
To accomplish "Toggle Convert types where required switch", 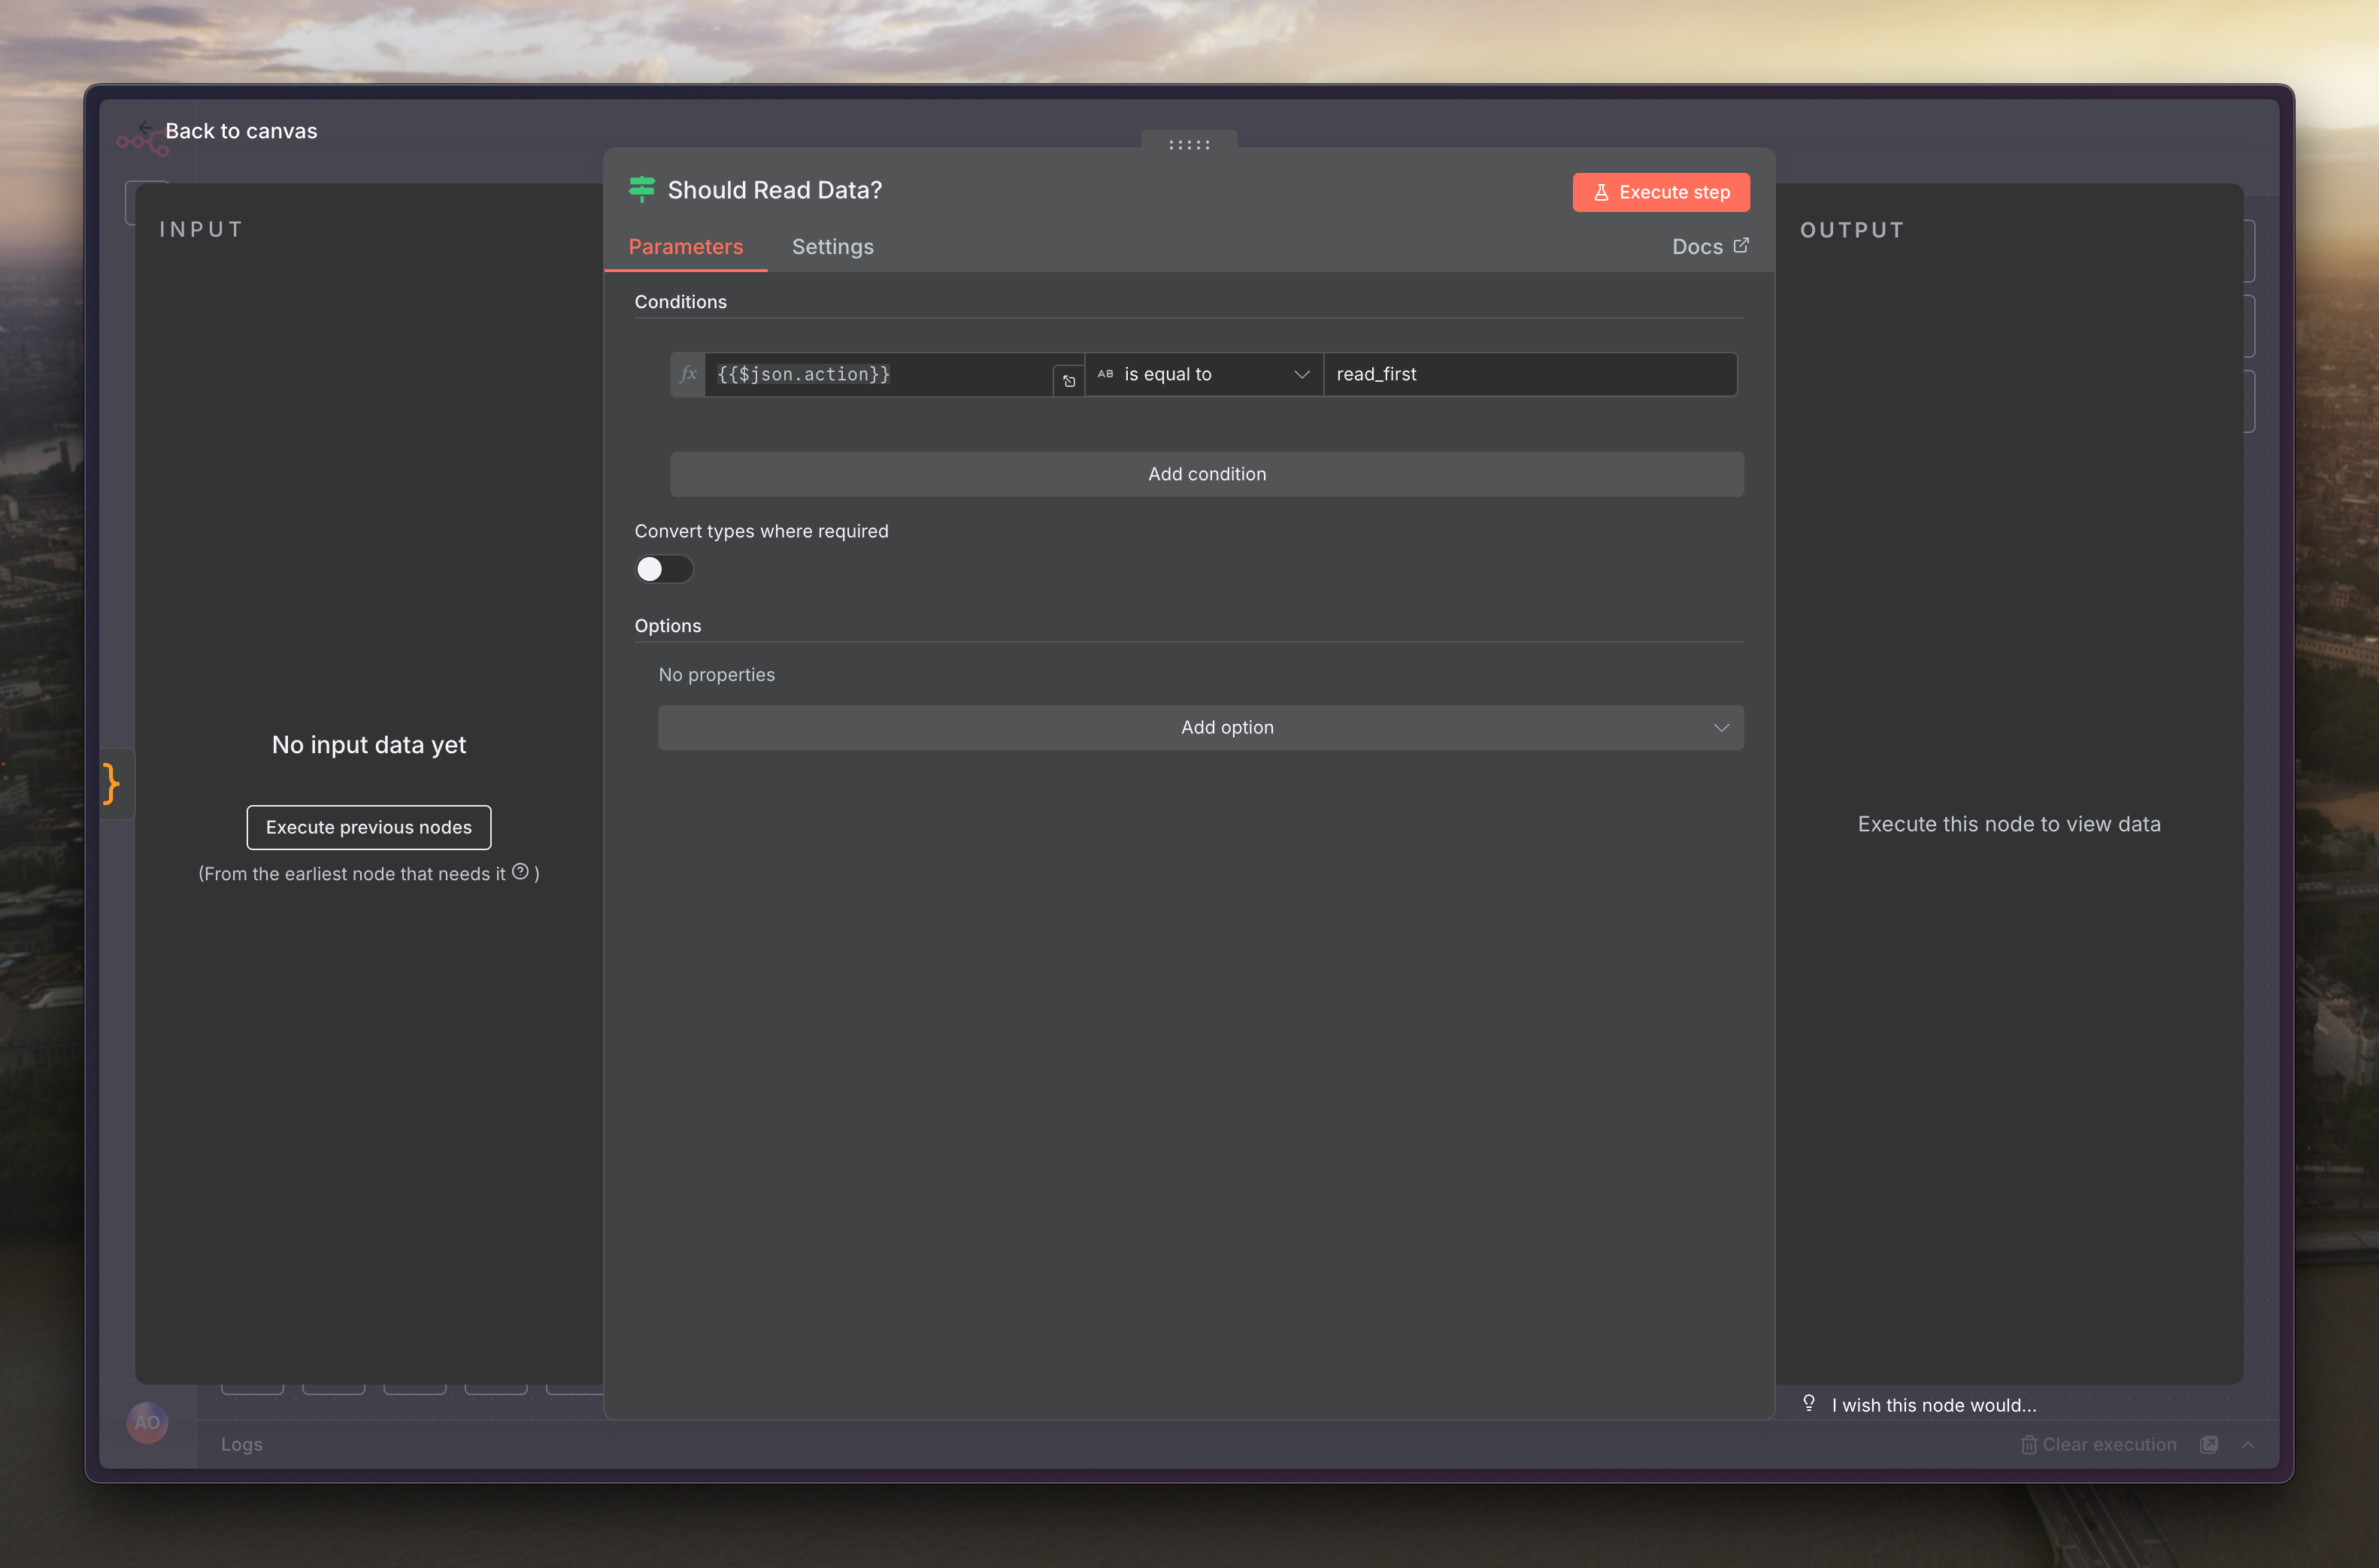I will (664, 569).
